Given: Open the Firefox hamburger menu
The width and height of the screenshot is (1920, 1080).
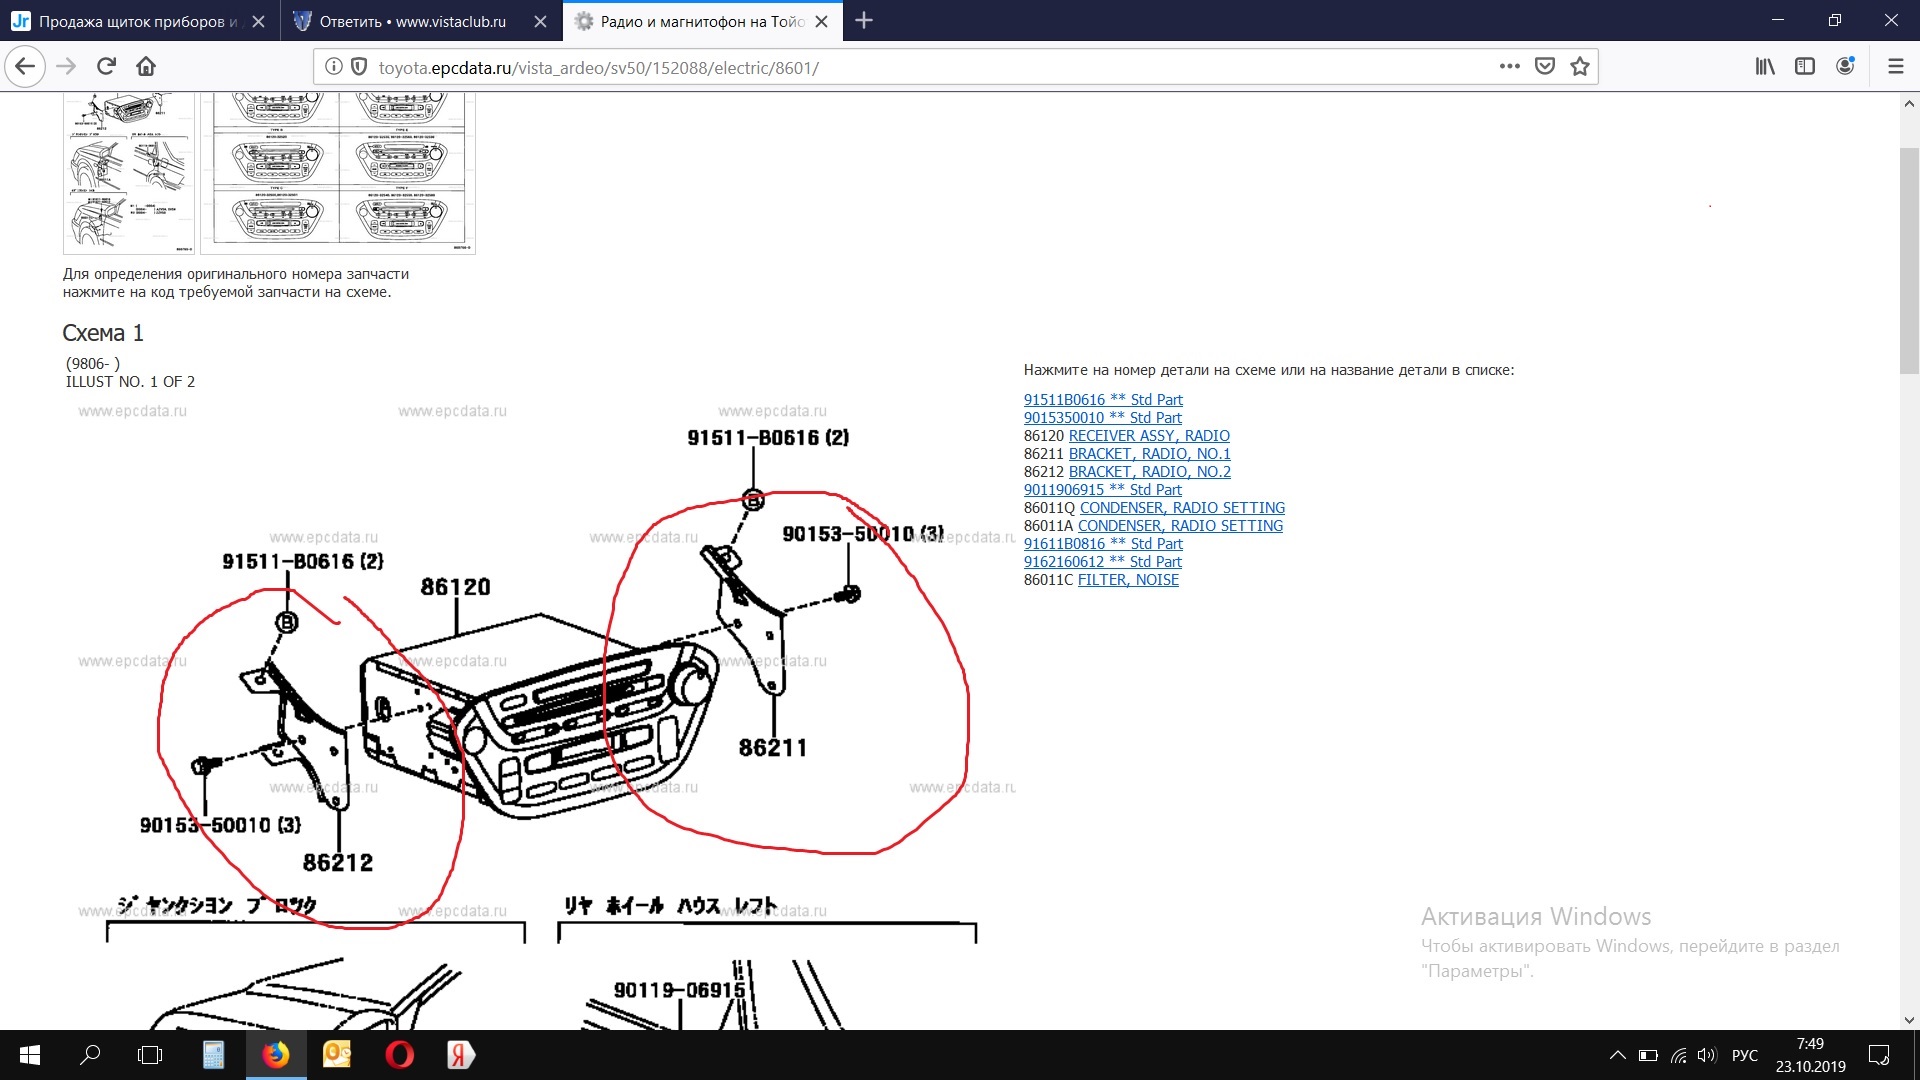Looking at the screenshot, I should [x=1895, y=67].
